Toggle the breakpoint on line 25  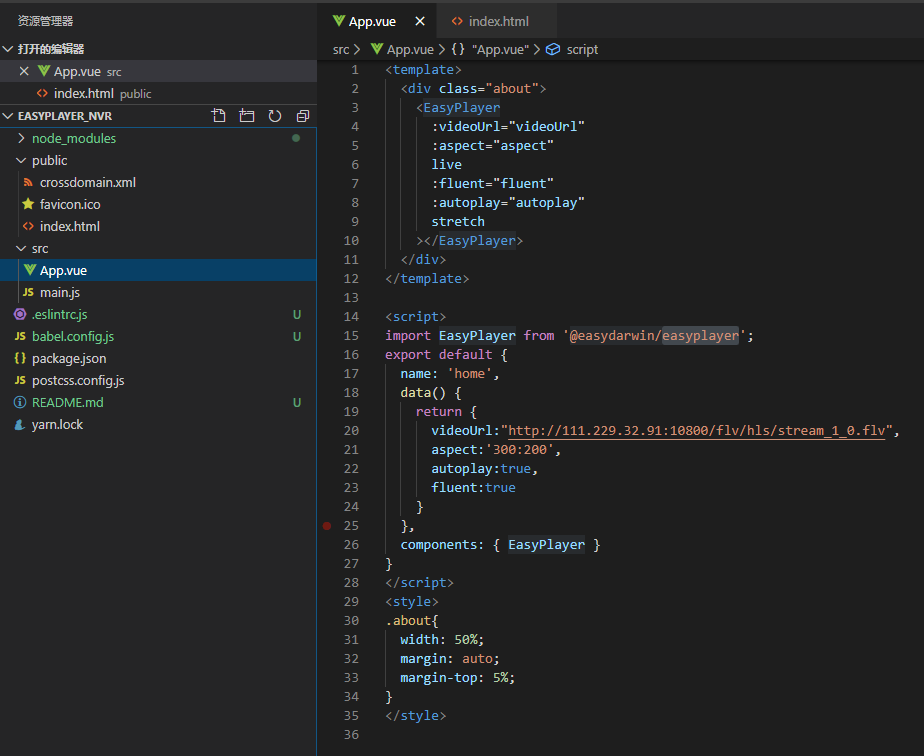tap(327, 525)
